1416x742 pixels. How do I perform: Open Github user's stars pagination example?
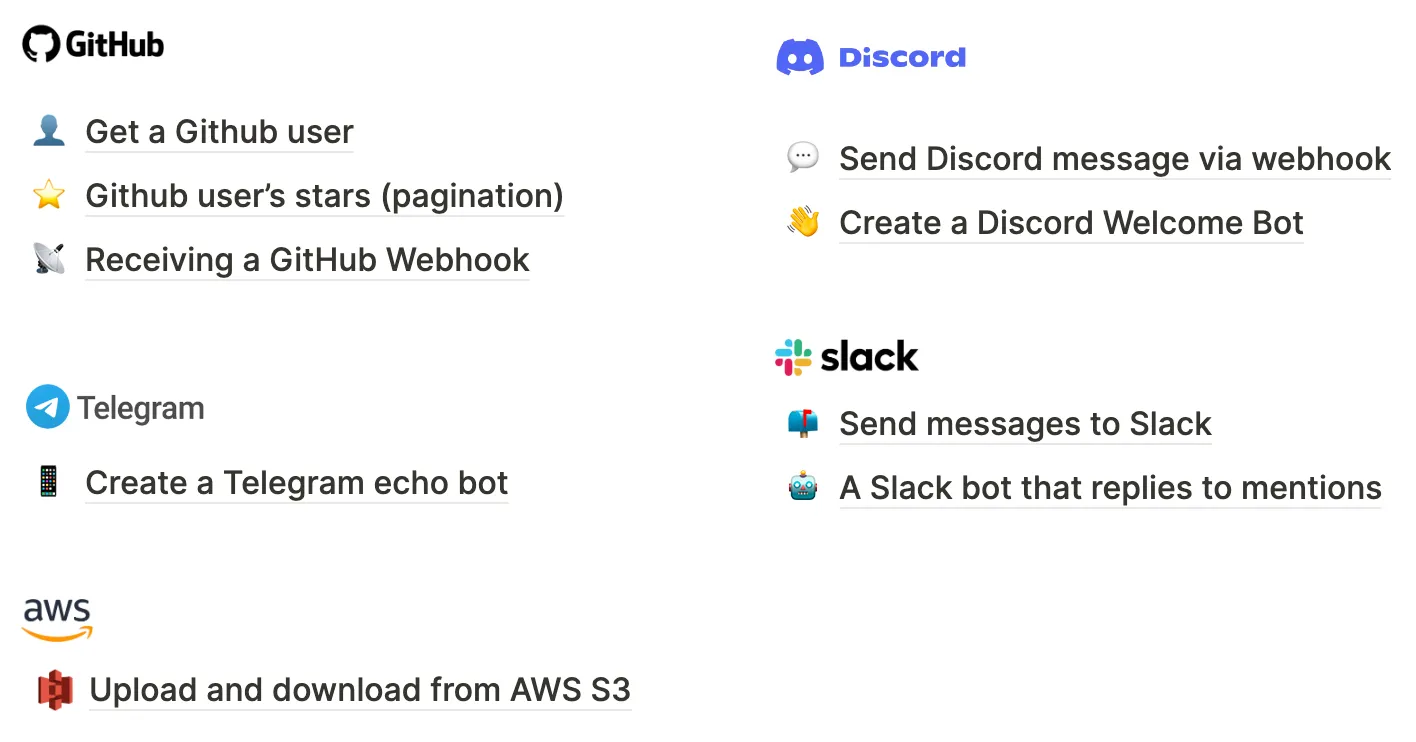pos(324,196)
